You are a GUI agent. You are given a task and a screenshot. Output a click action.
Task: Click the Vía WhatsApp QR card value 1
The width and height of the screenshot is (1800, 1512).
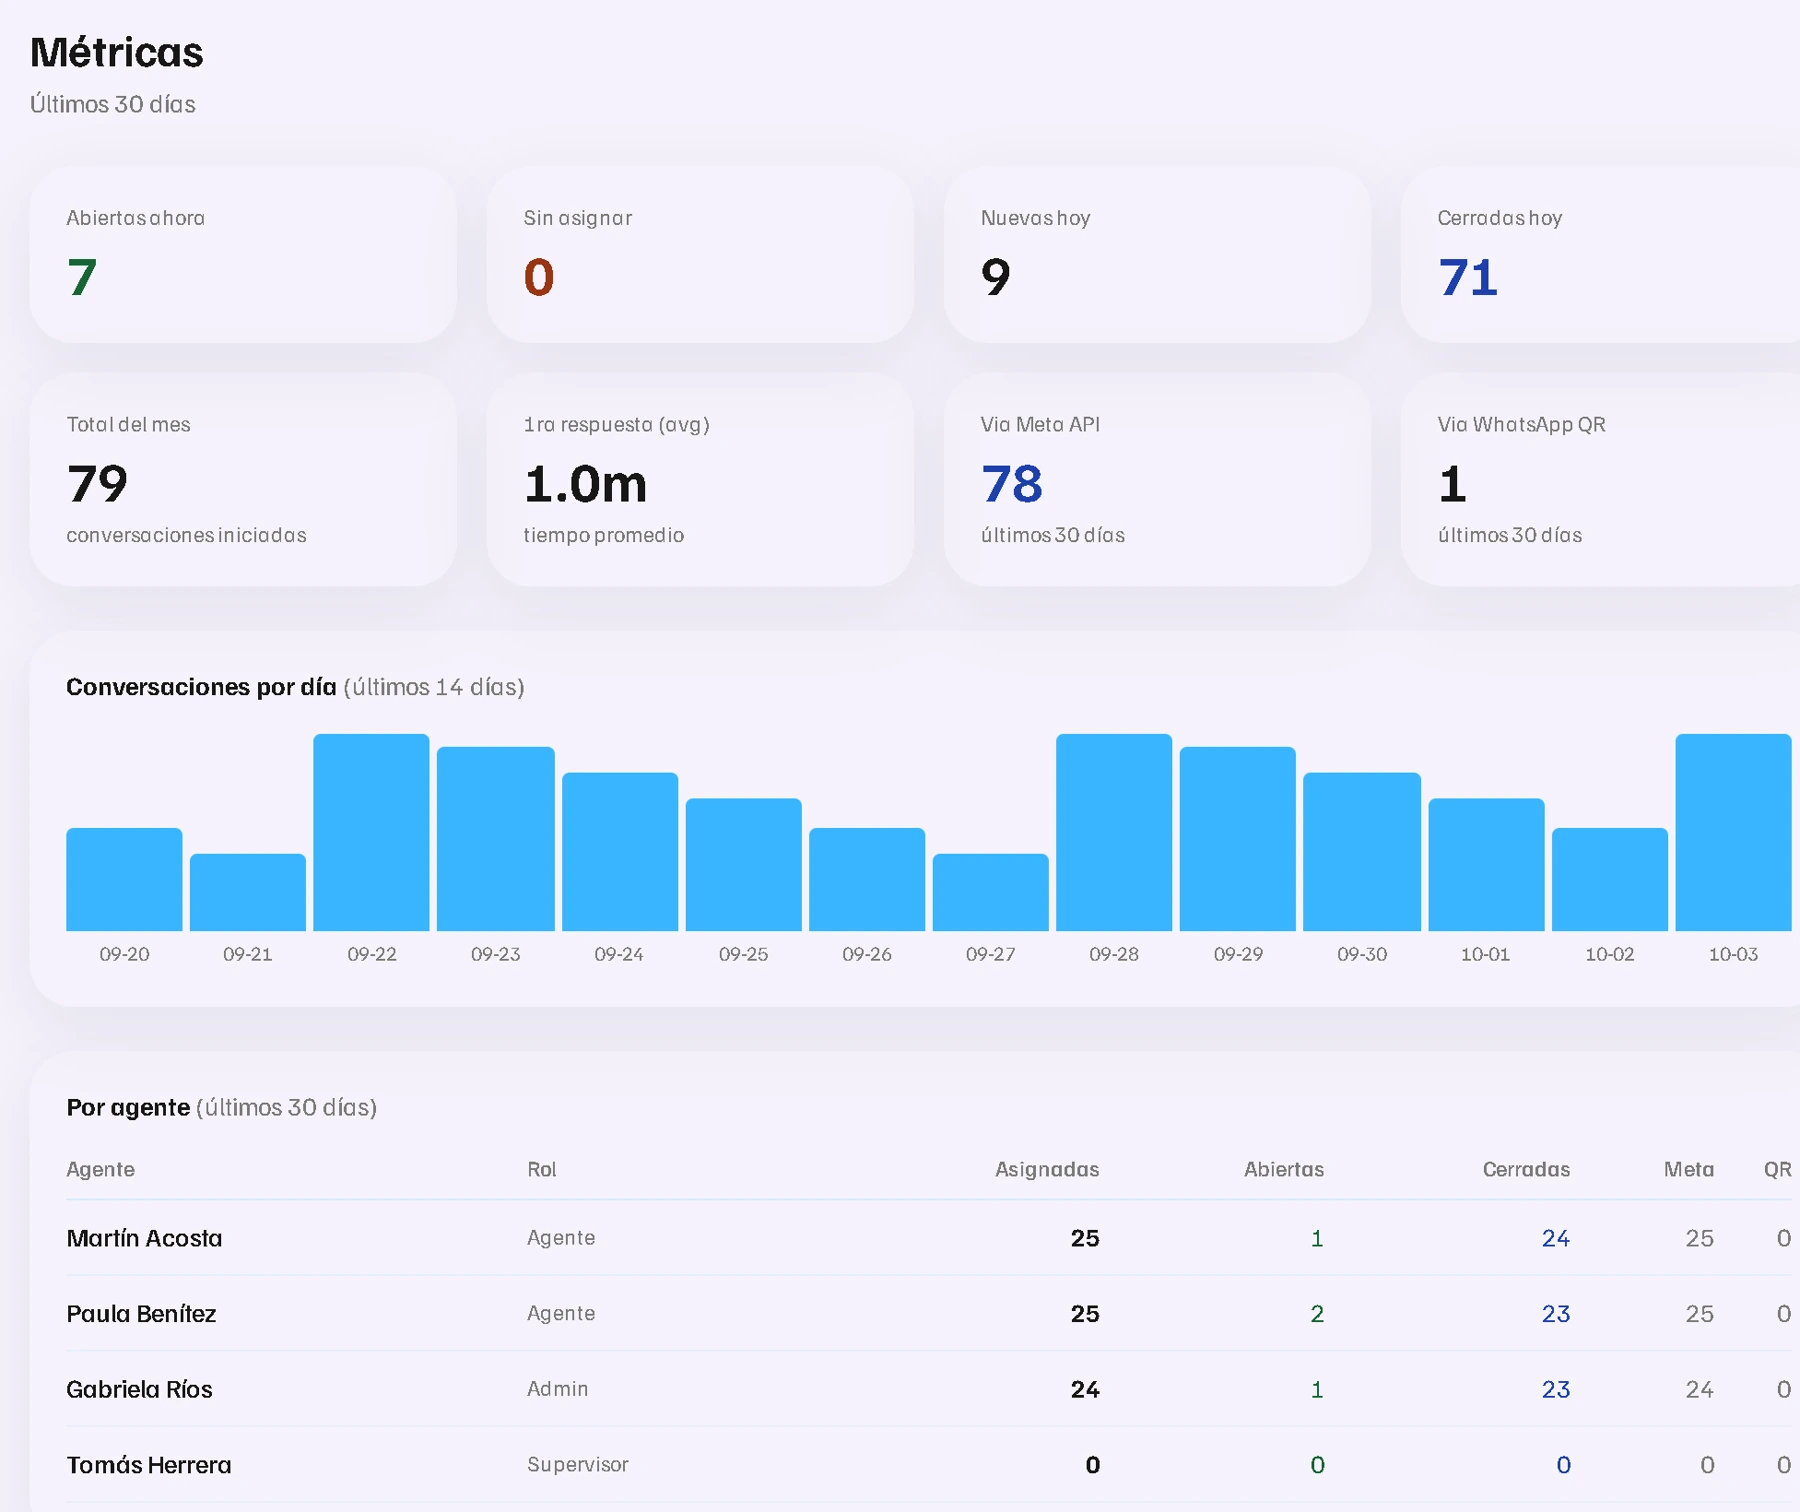coord(1452,484)
